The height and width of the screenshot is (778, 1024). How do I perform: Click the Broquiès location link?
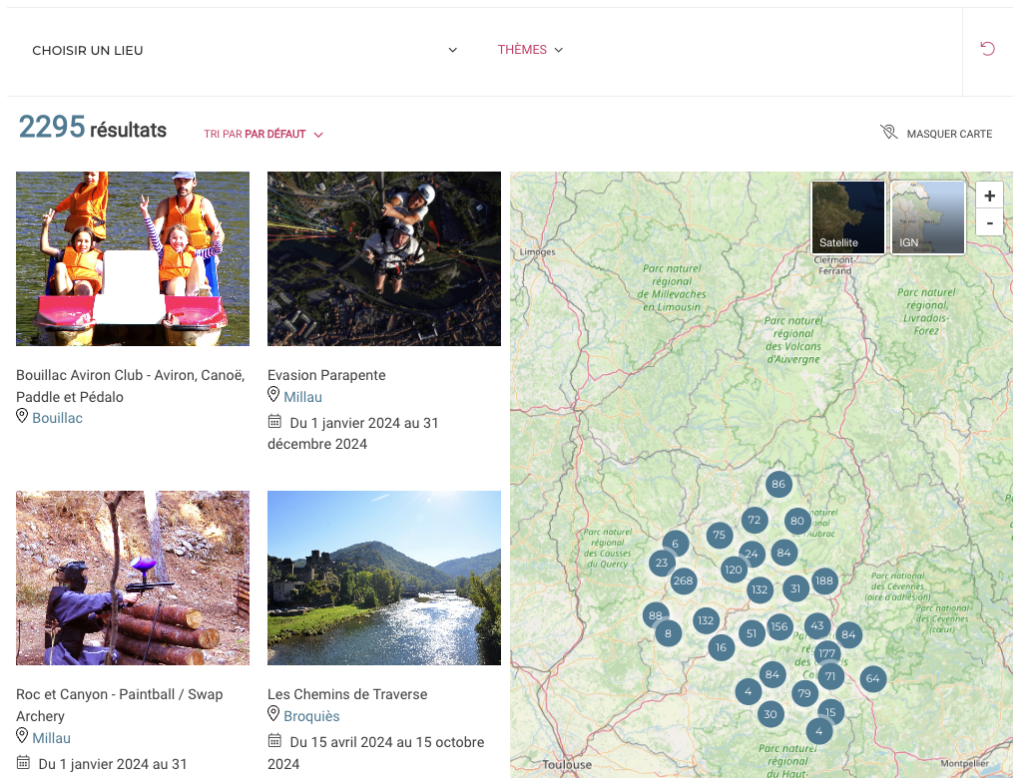pyautogui.click(x=311, y=716)
